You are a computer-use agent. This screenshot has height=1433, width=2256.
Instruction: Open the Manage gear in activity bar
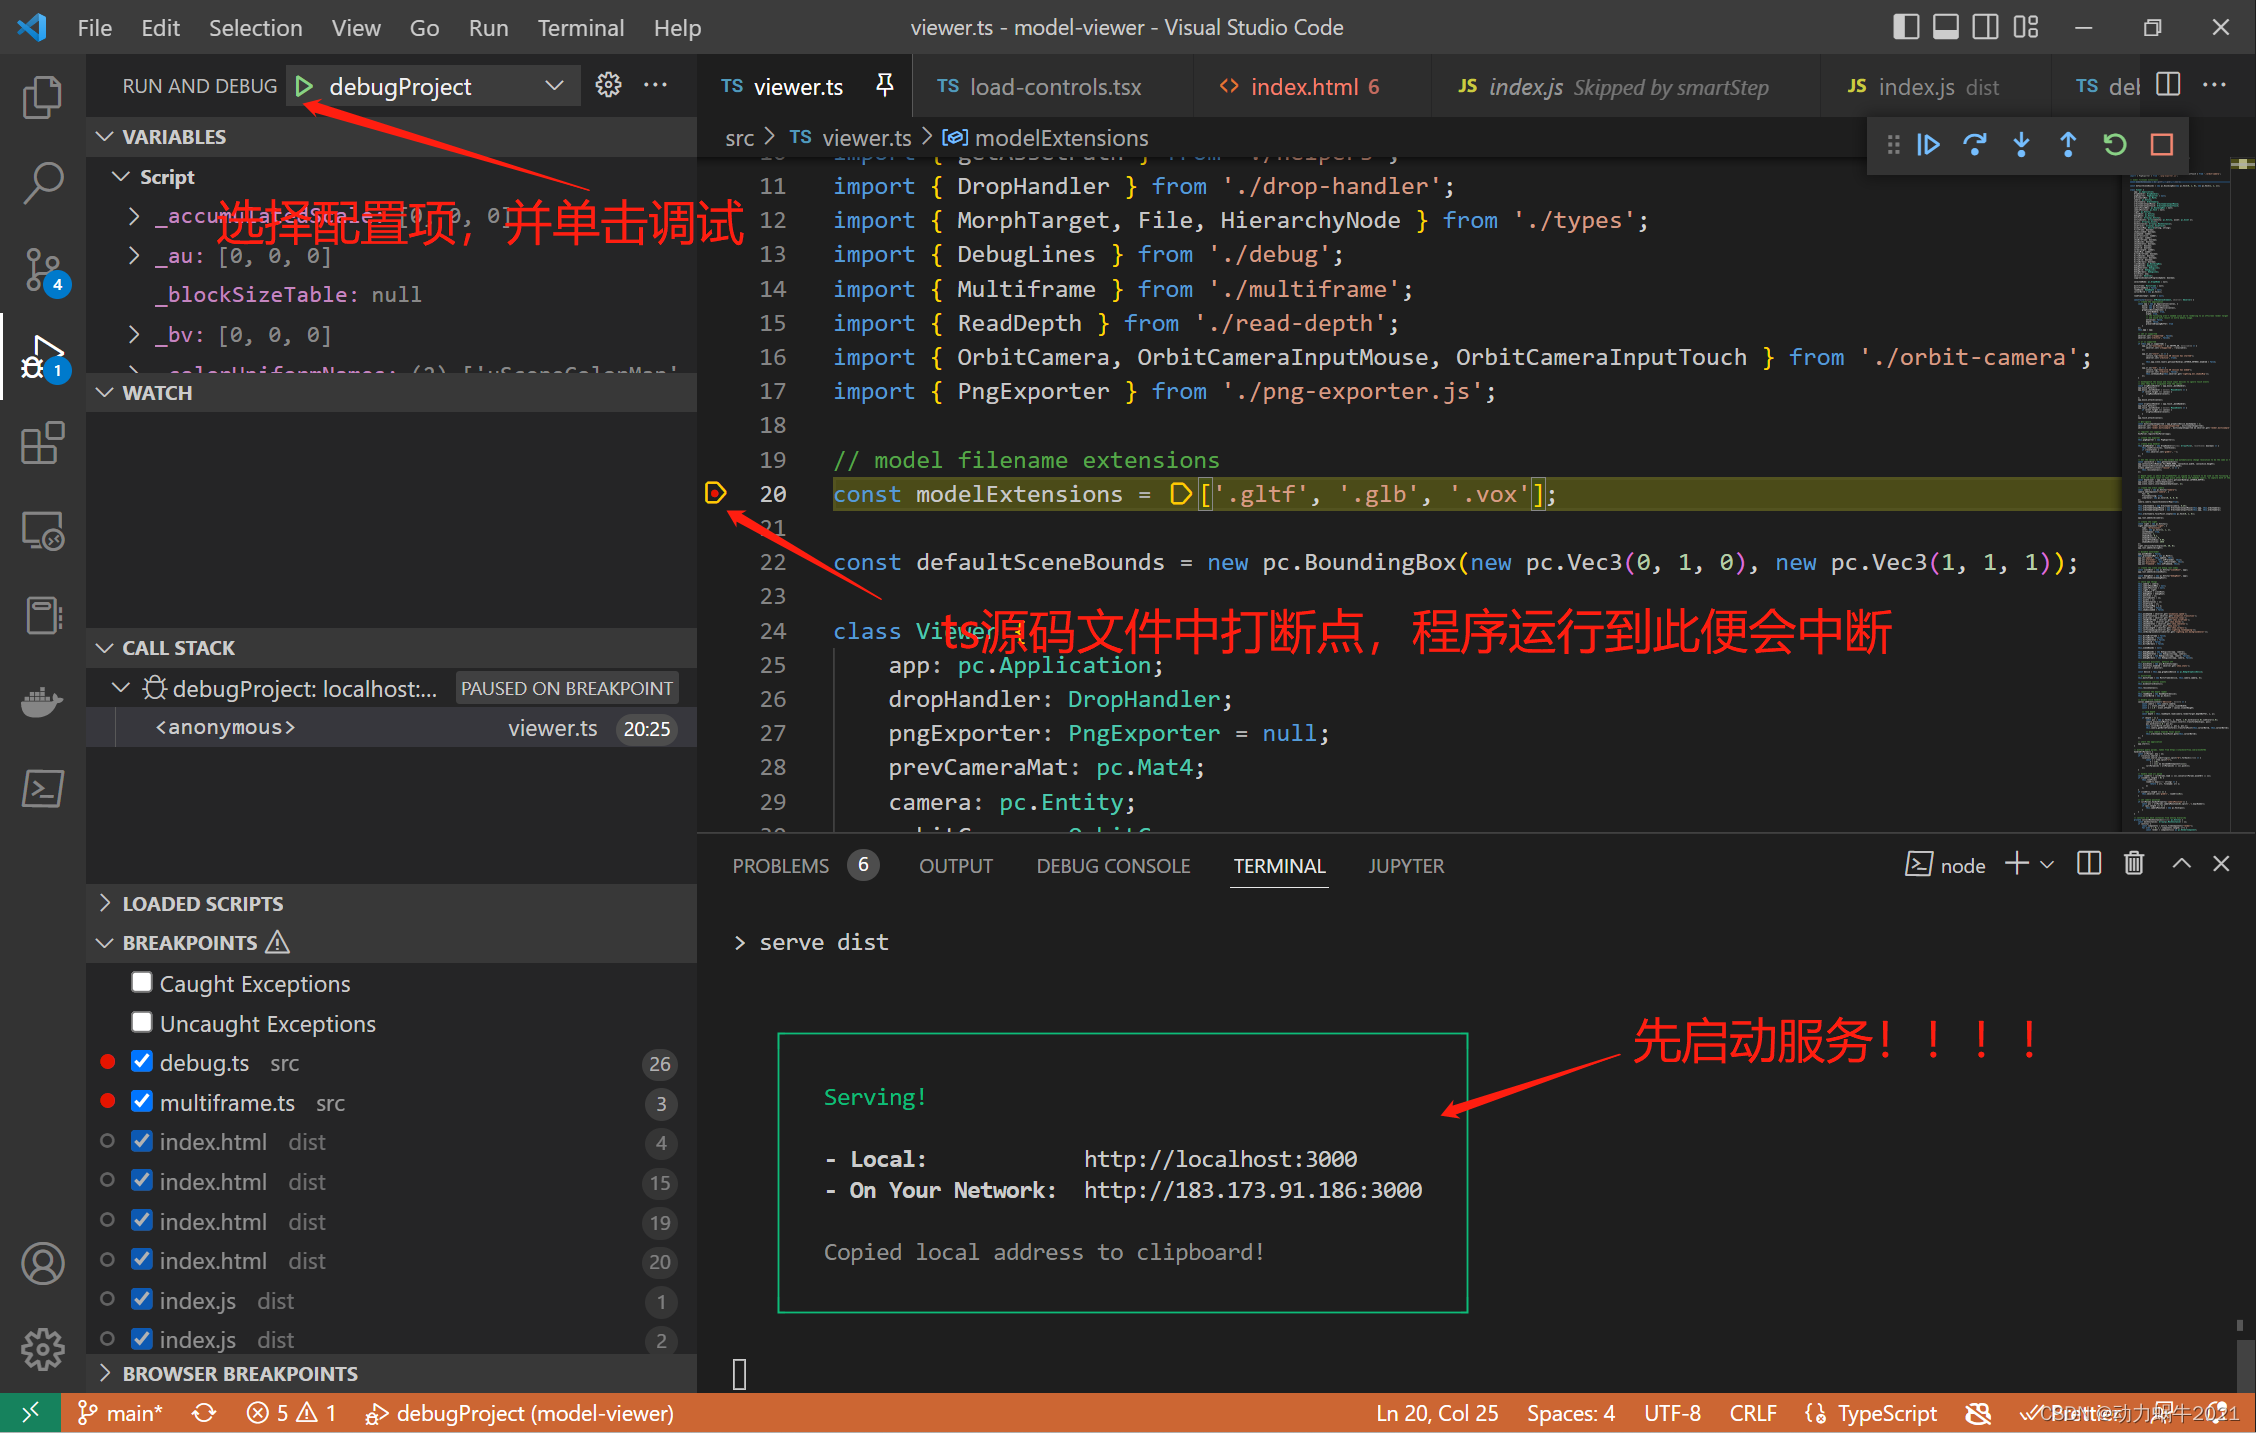click(x=42, y=1350)
